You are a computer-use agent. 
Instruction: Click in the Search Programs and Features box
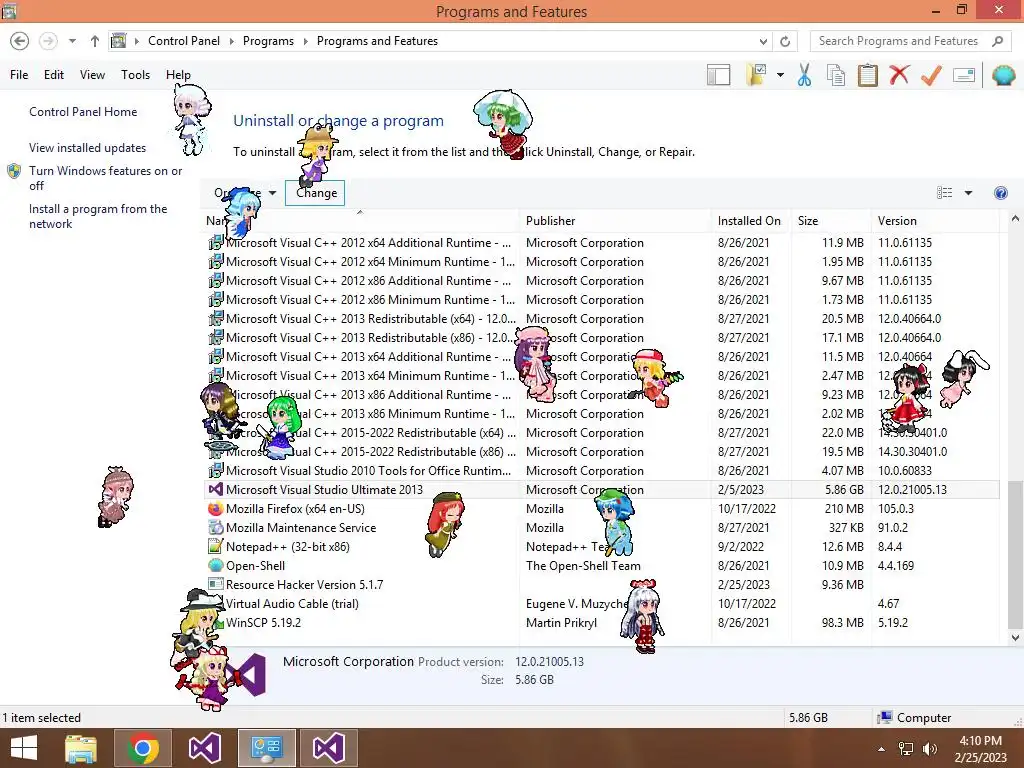(x=899, y=41)
